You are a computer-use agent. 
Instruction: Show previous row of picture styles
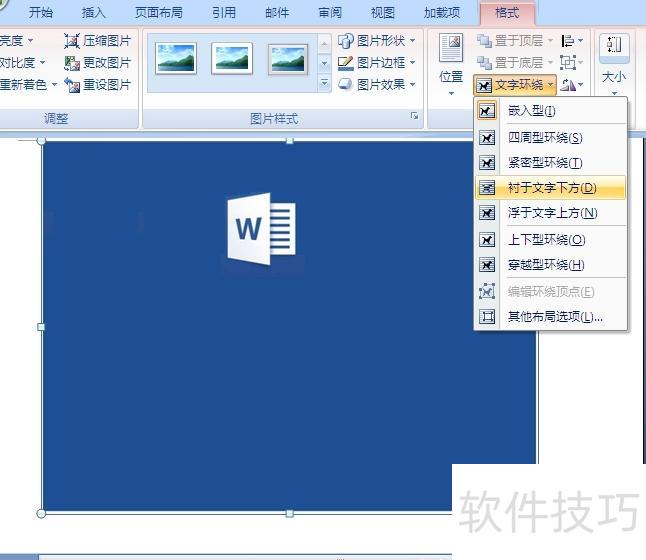click(324, 44)
